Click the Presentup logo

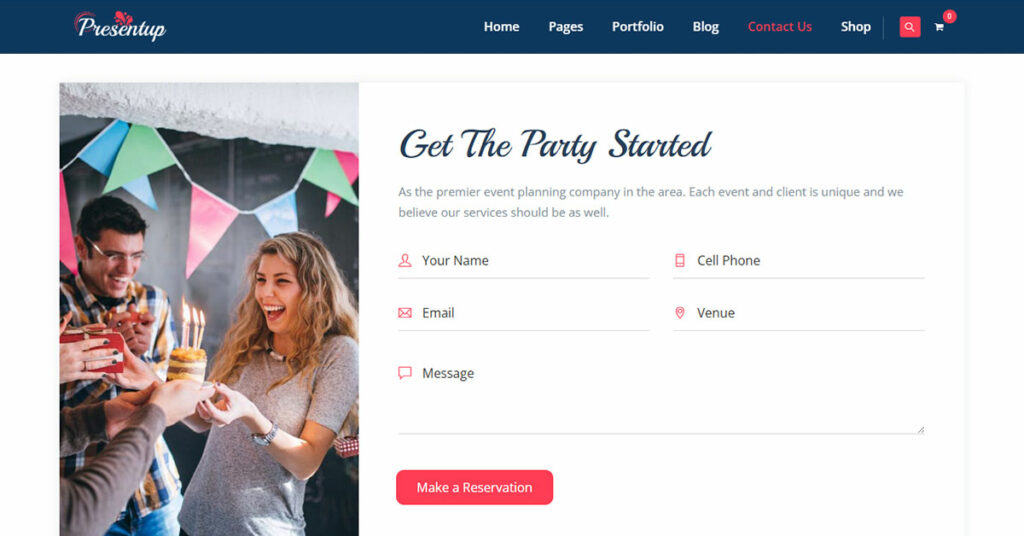[x=120, y=26]
